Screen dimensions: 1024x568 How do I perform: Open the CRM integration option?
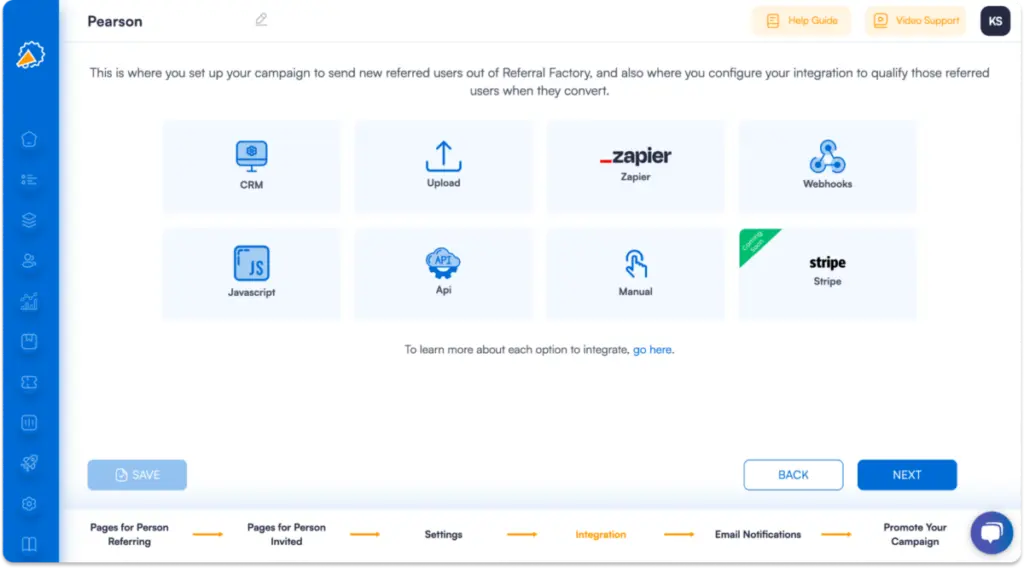[x=251, y=166]
